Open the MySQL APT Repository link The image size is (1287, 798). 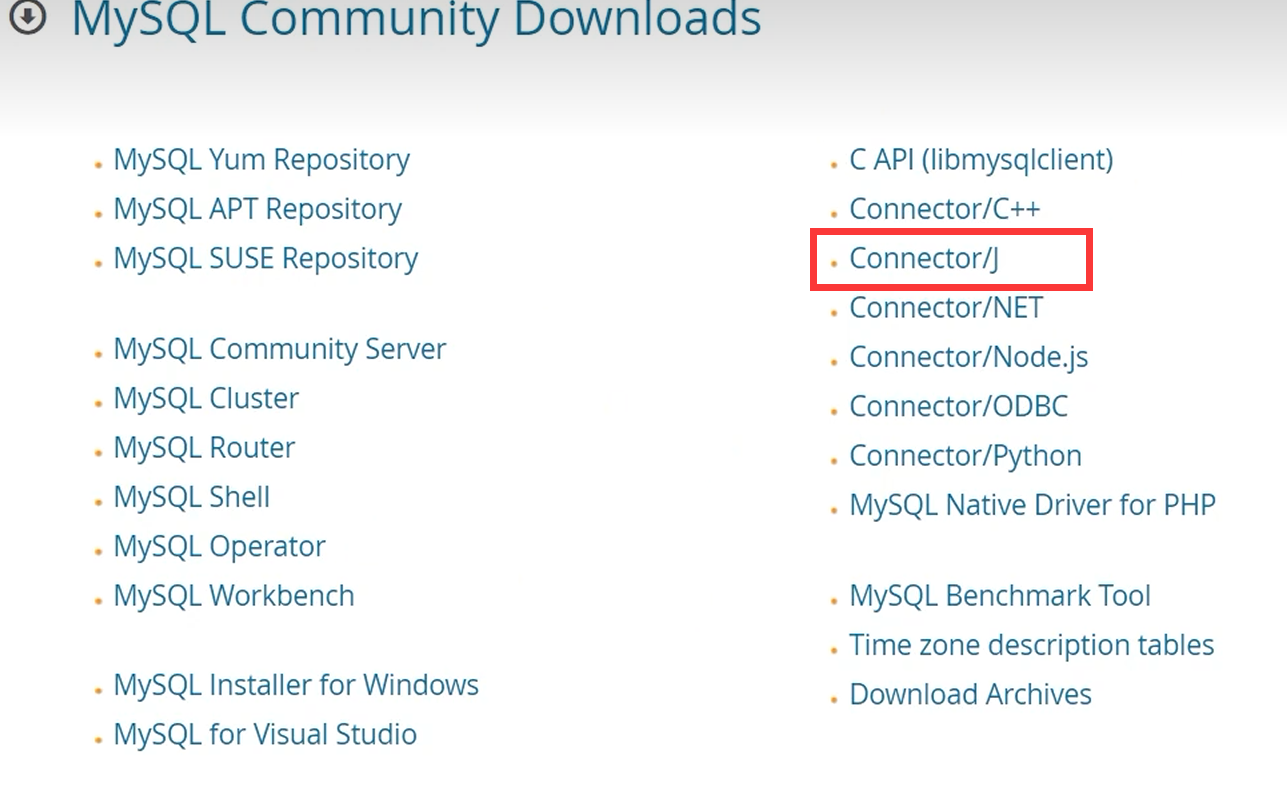point(258,209)
